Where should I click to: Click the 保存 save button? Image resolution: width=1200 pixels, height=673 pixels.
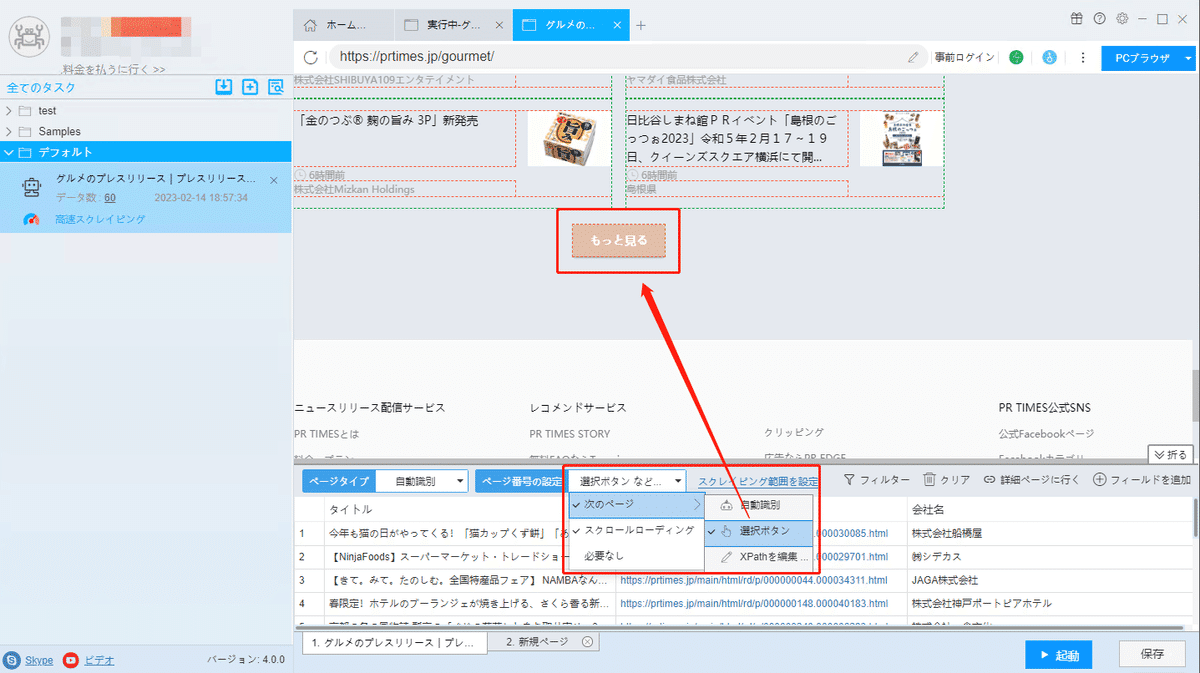[x=1152, y=654]
